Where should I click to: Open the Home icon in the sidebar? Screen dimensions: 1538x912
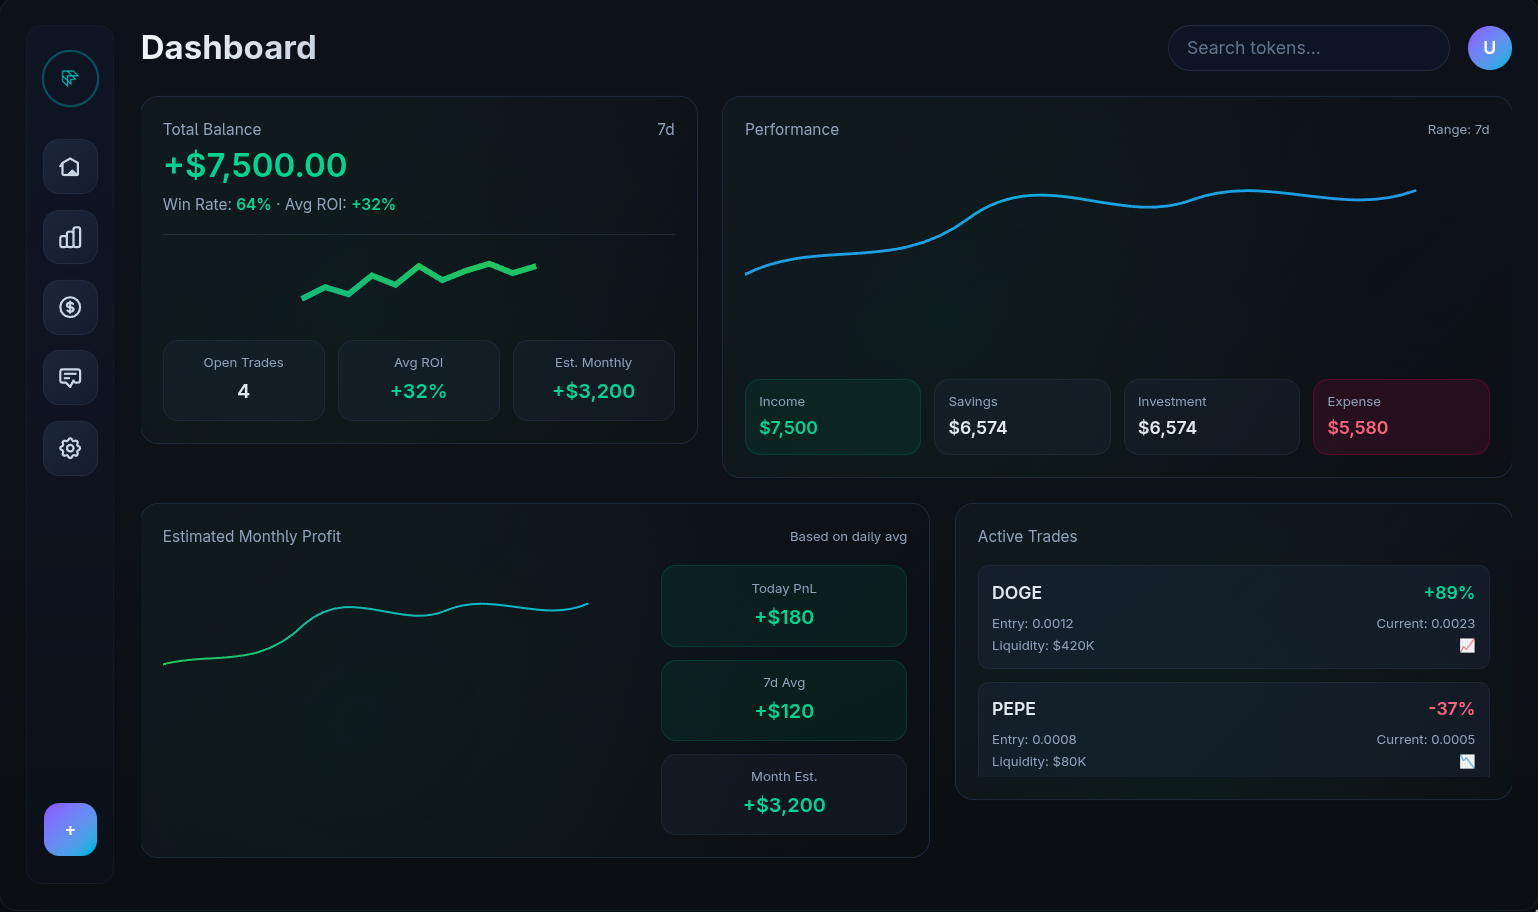click(x=70, y=166)
